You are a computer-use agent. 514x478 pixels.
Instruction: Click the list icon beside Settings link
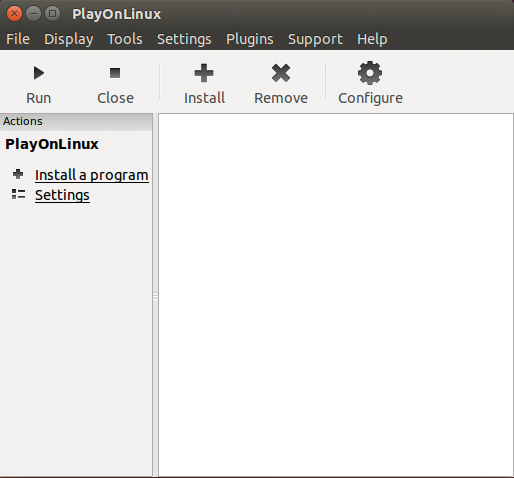coord(18,194)
